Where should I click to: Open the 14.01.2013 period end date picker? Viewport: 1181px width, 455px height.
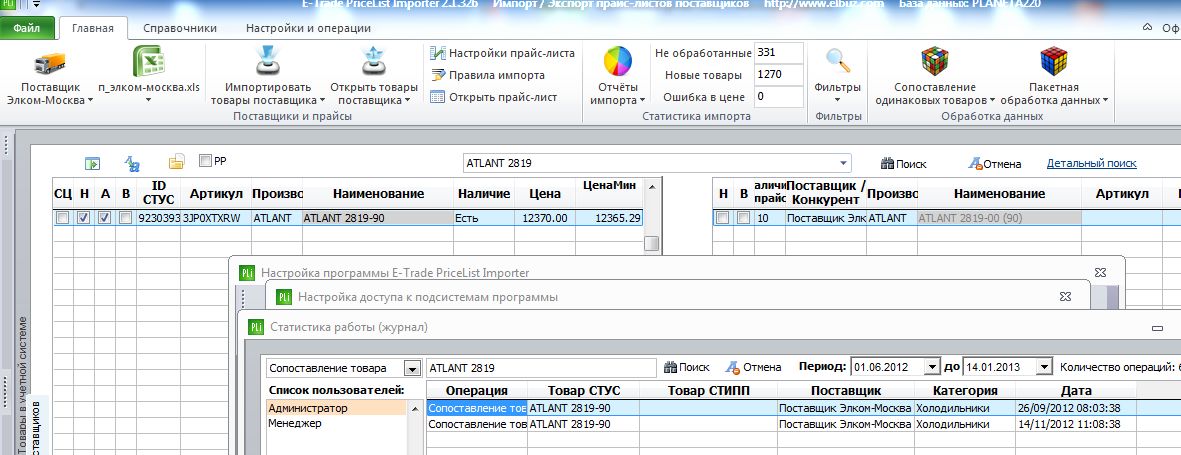[1044, 368]
